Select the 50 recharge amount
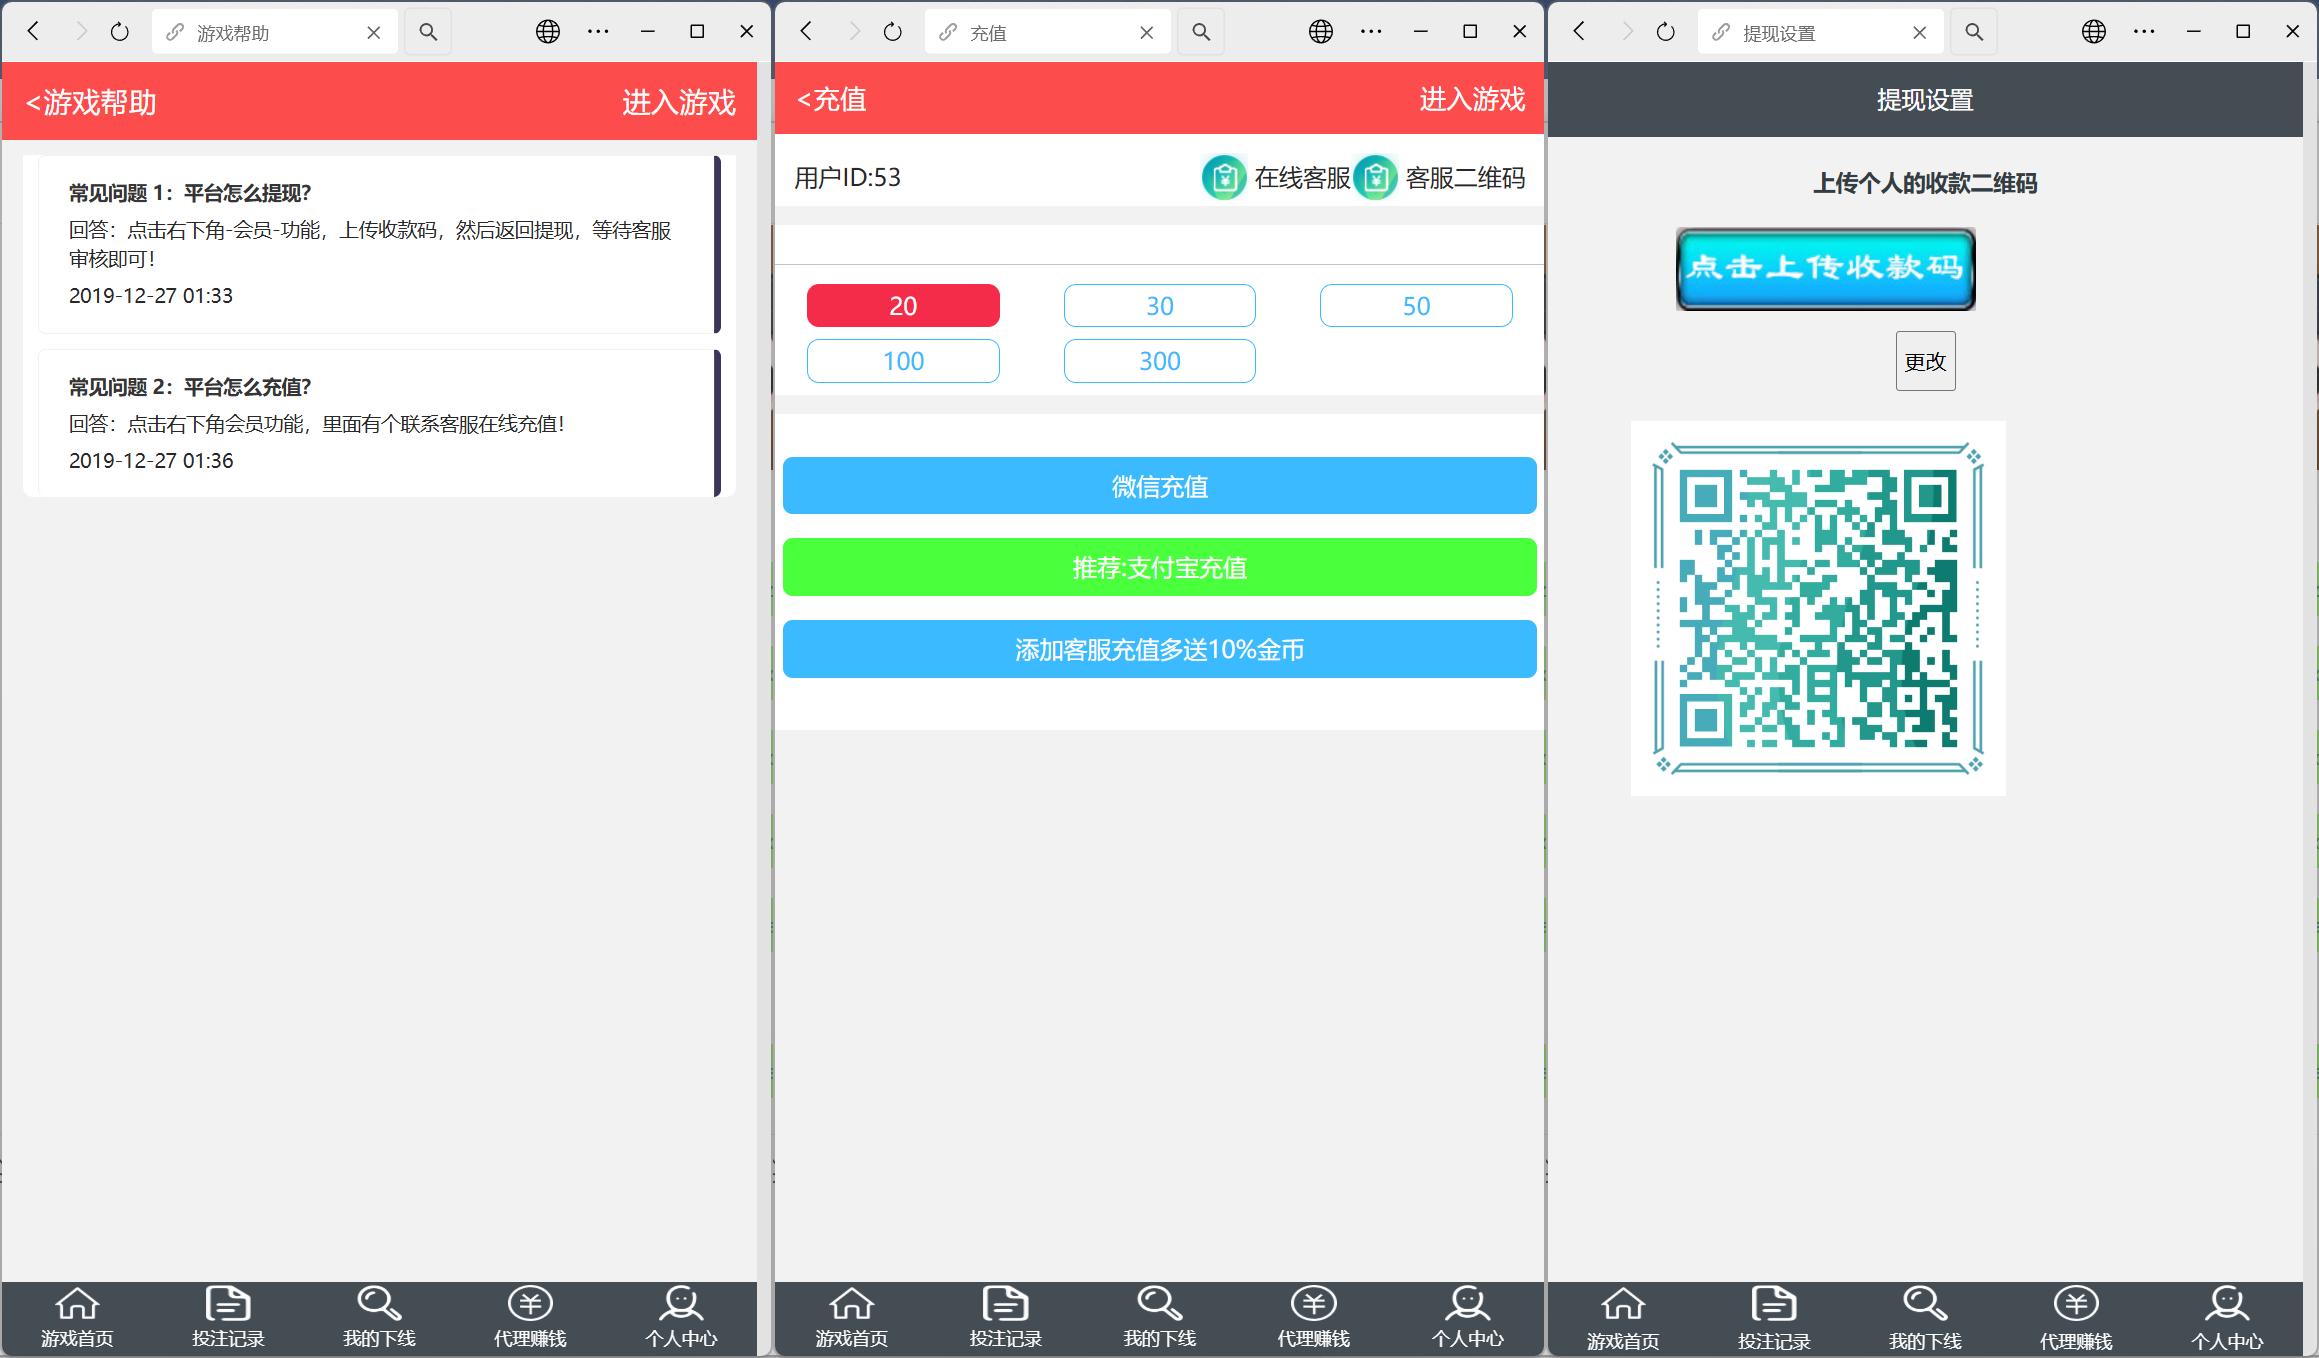 [1416, 306]
